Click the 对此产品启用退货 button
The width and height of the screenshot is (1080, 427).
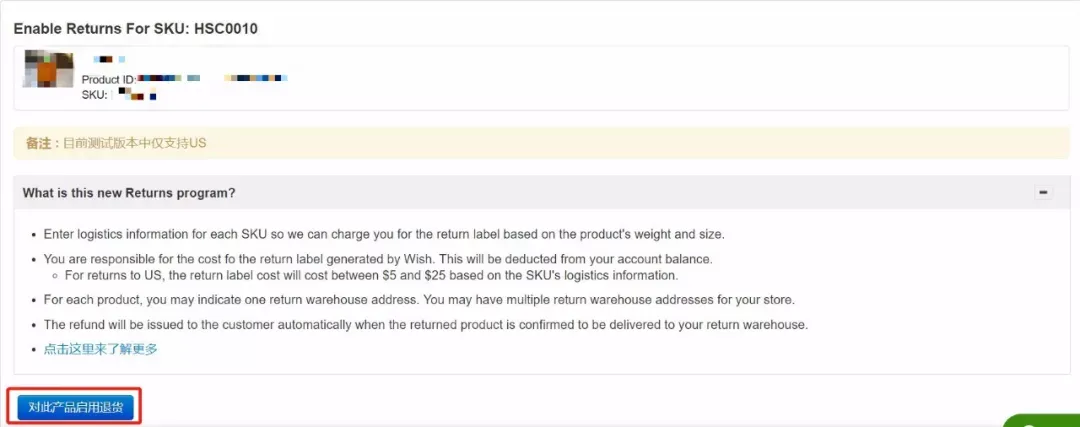coord(76,407)
